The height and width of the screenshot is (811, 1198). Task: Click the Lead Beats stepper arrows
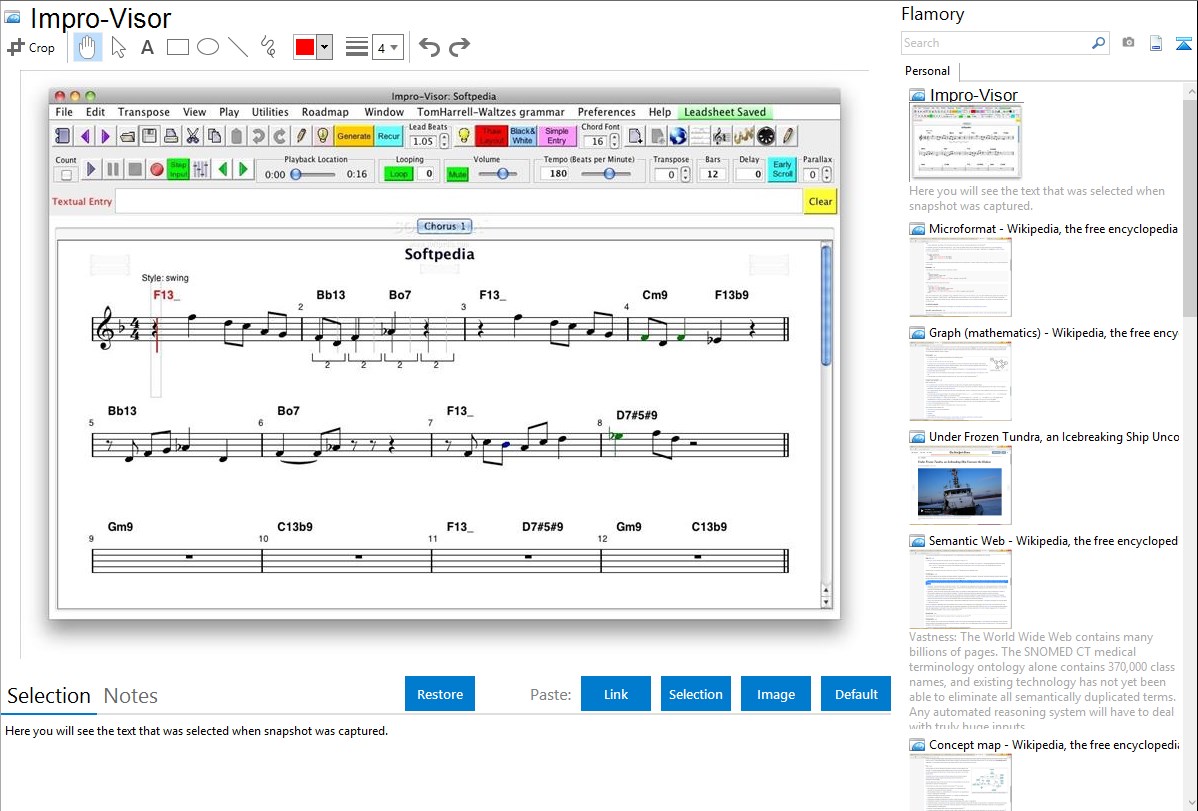point(444,141)
